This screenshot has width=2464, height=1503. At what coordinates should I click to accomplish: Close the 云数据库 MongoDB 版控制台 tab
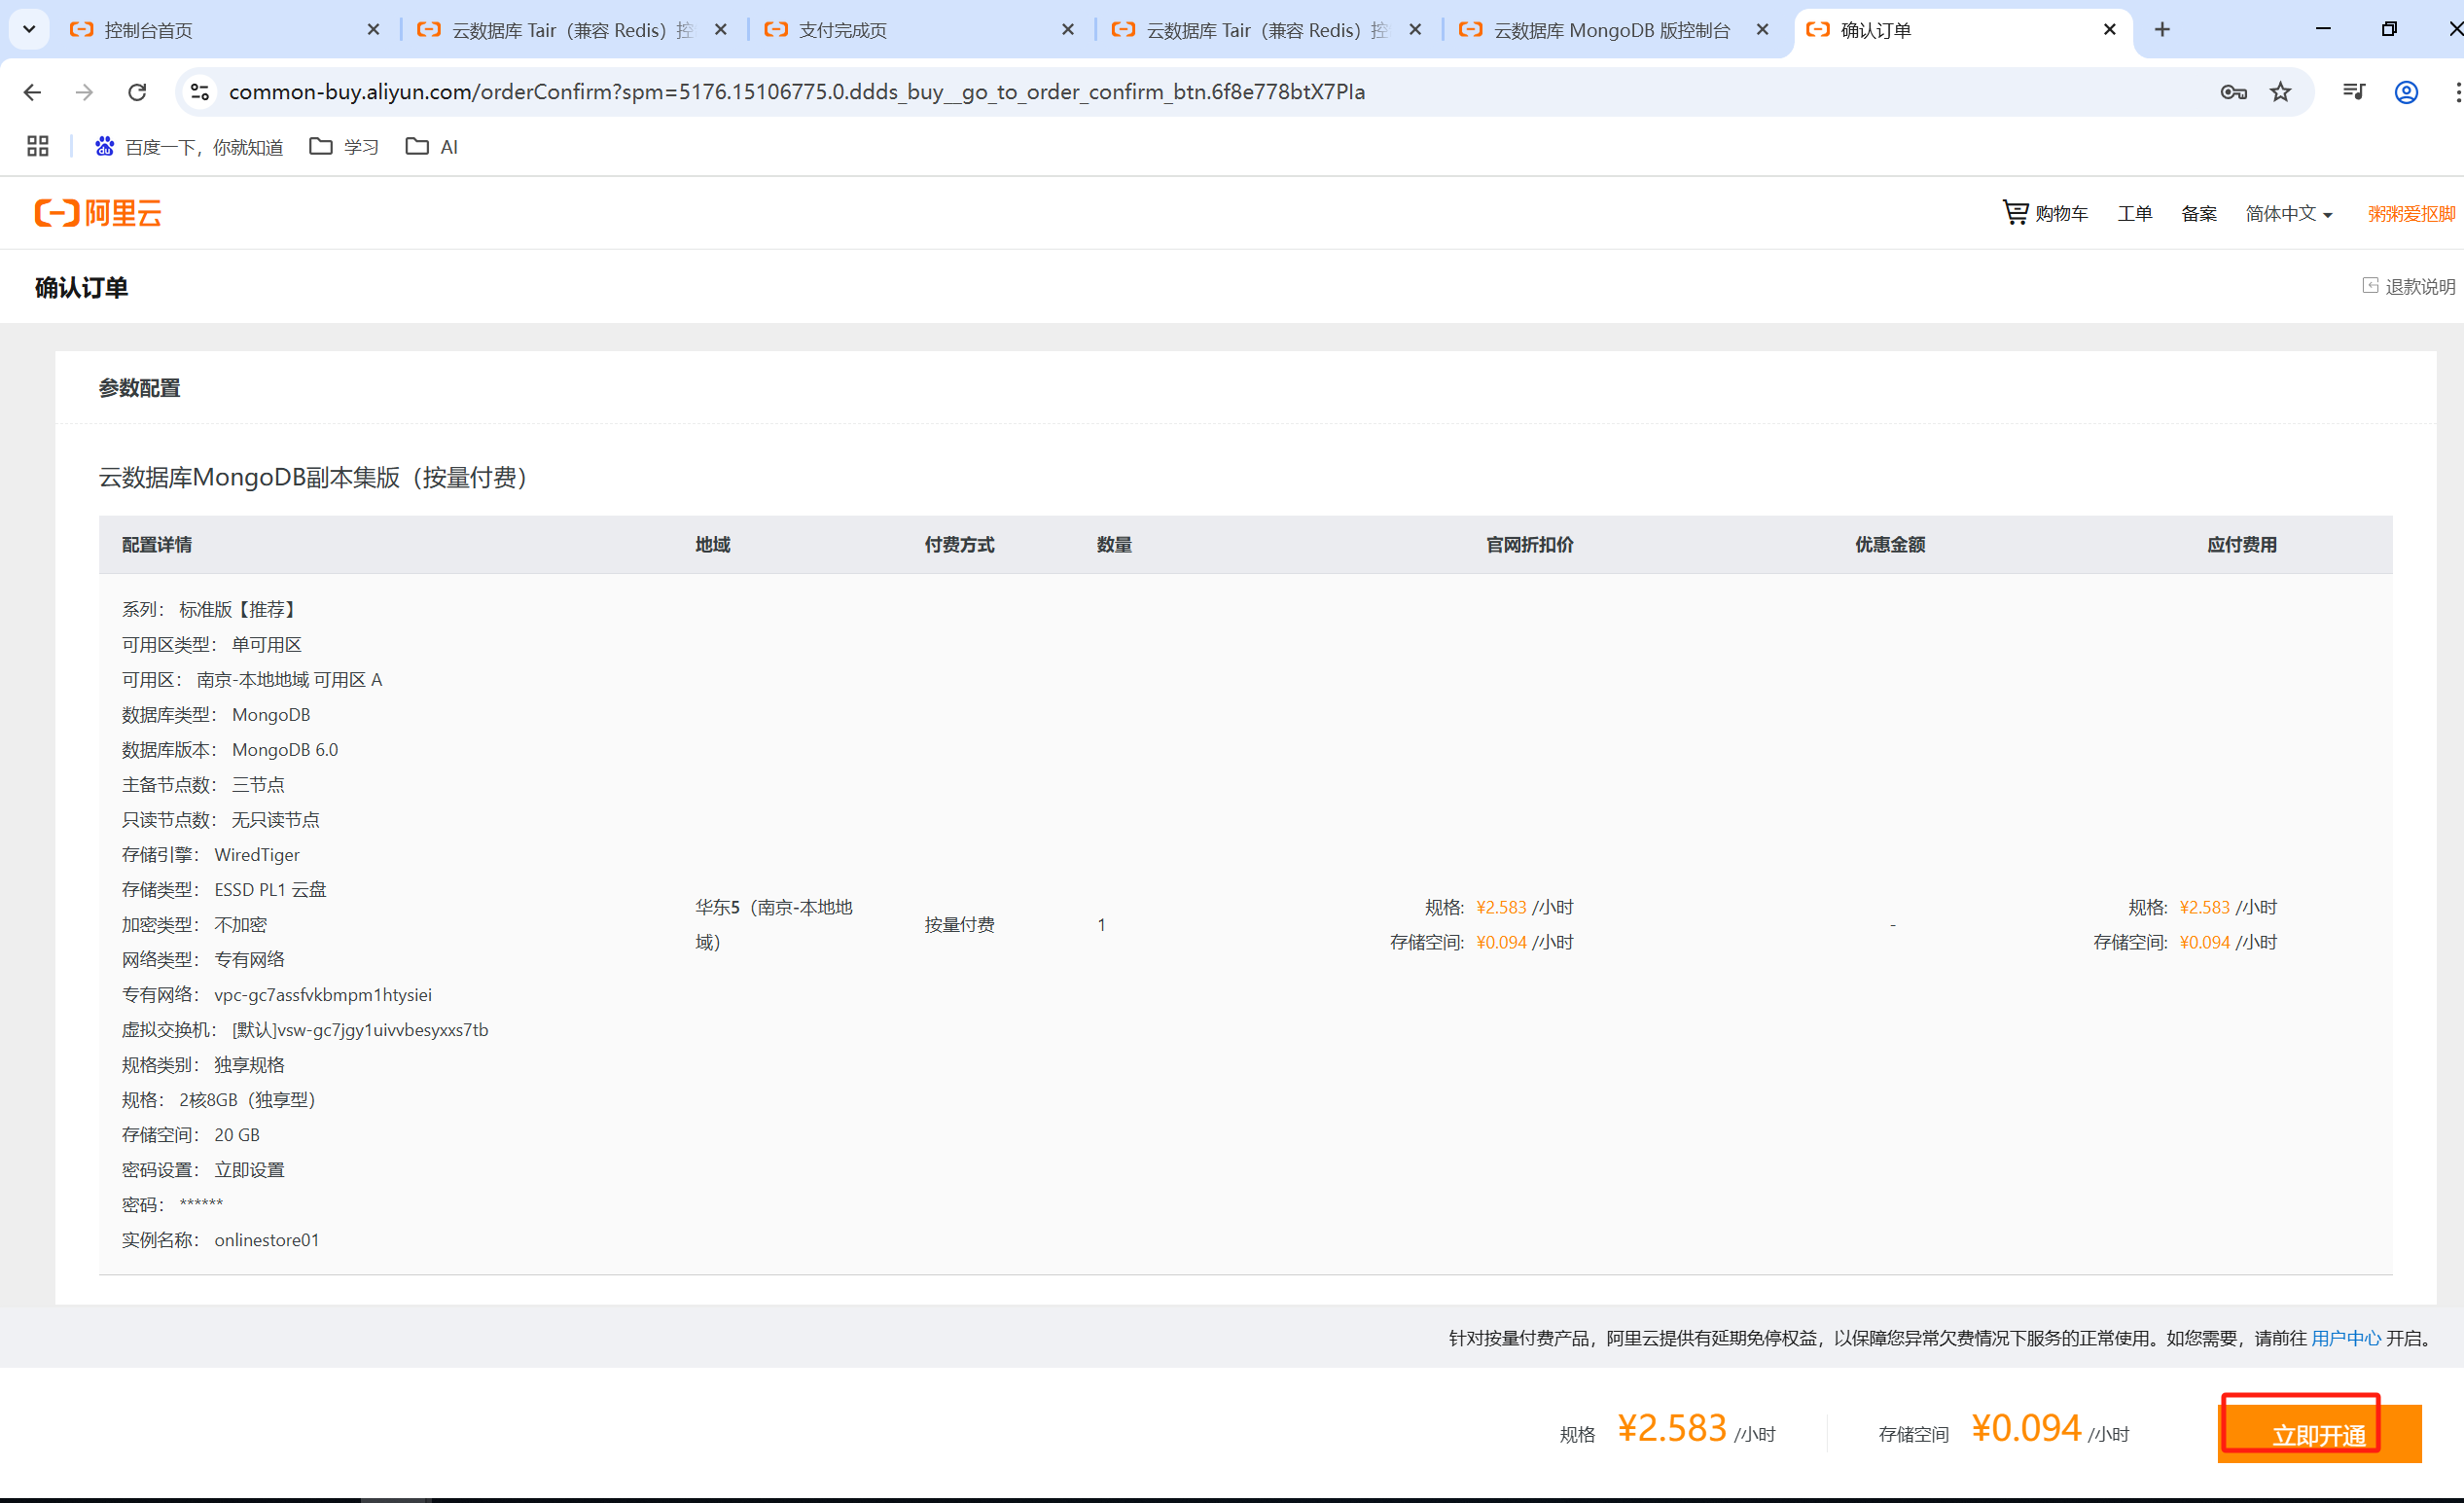(1762, 30)
